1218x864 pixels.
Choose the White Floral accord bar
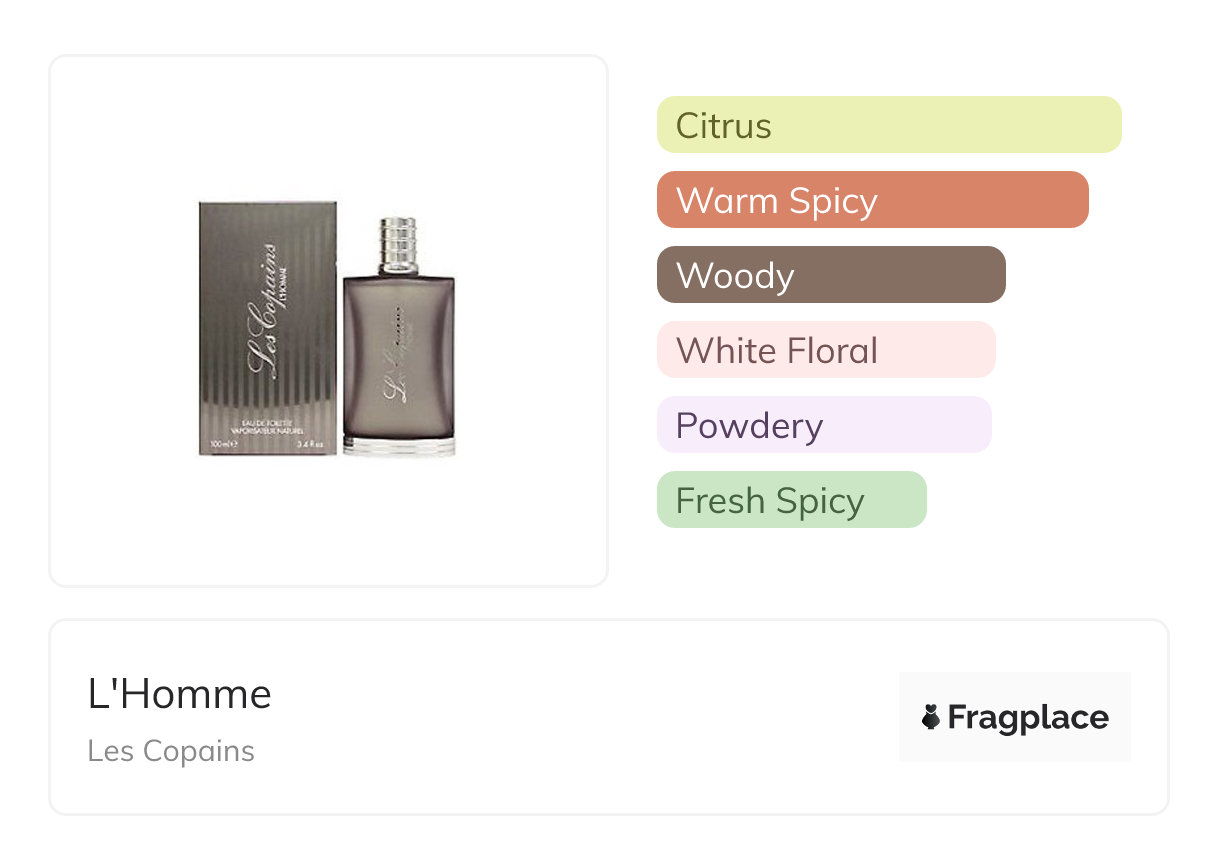[825, 350]
